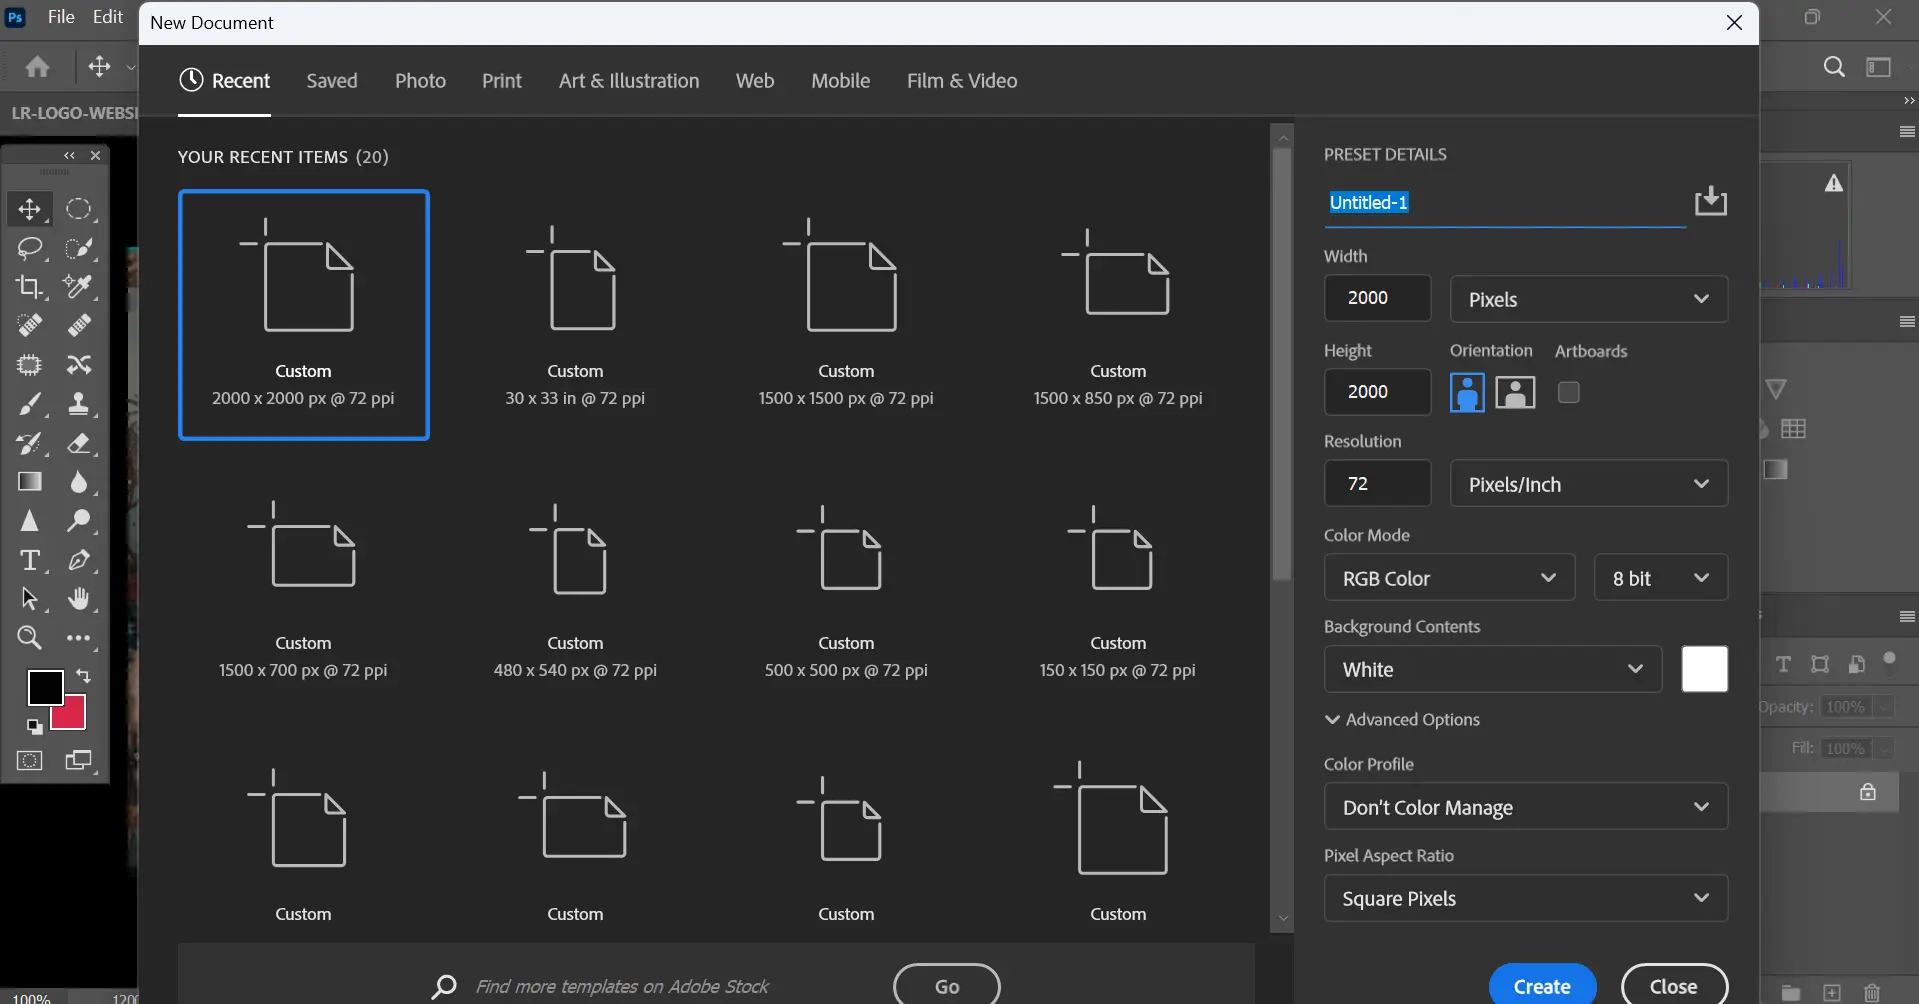Reset default foreground and background colors

(x=34, y=727)
